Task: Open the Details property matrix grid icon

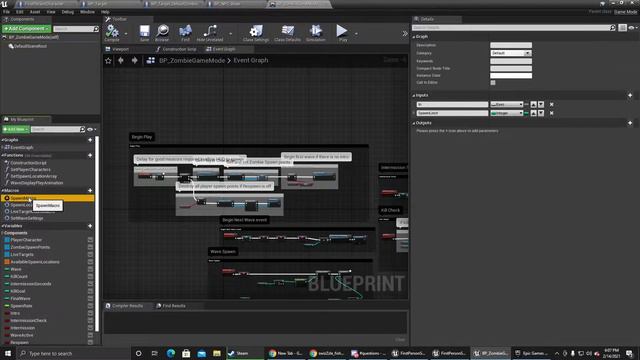Action: tap(622, 28)
